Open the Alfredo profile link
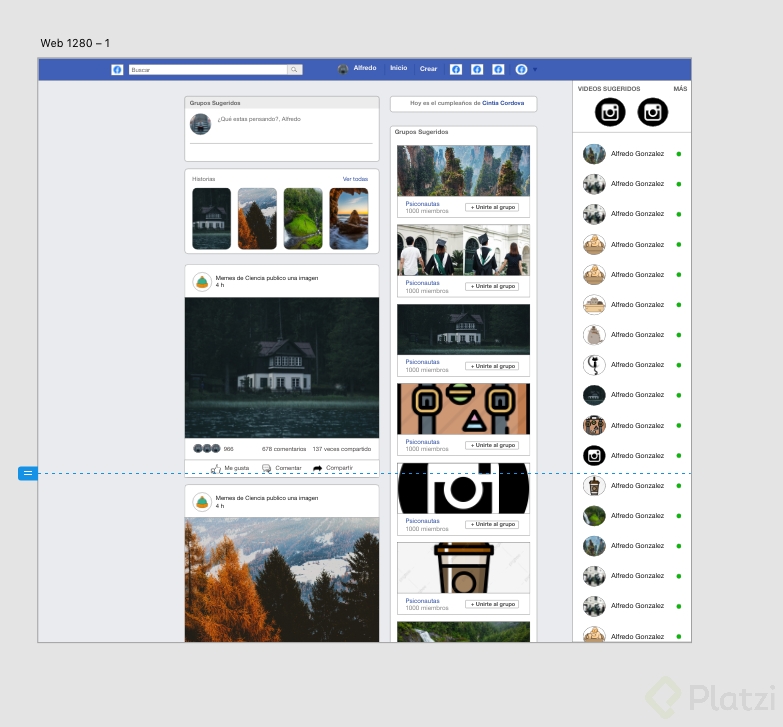 pos(365,68)
